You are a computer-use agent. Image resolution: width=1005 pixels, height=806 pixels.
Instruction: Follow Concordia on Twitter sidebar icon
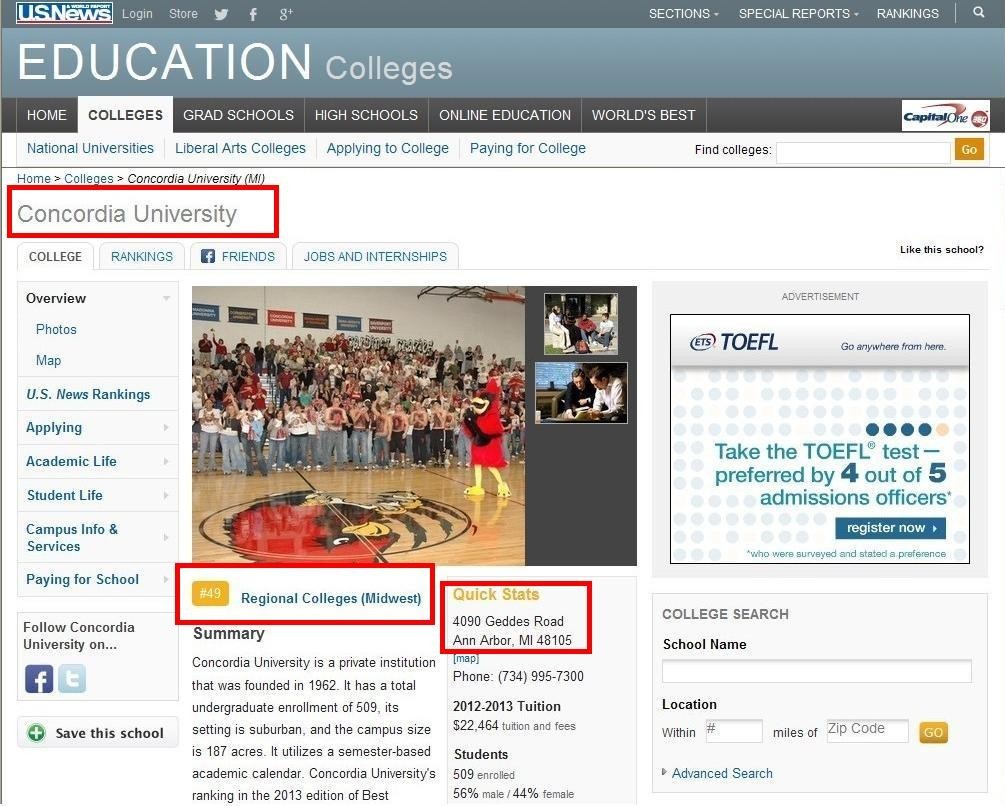[x=72, y=679]
